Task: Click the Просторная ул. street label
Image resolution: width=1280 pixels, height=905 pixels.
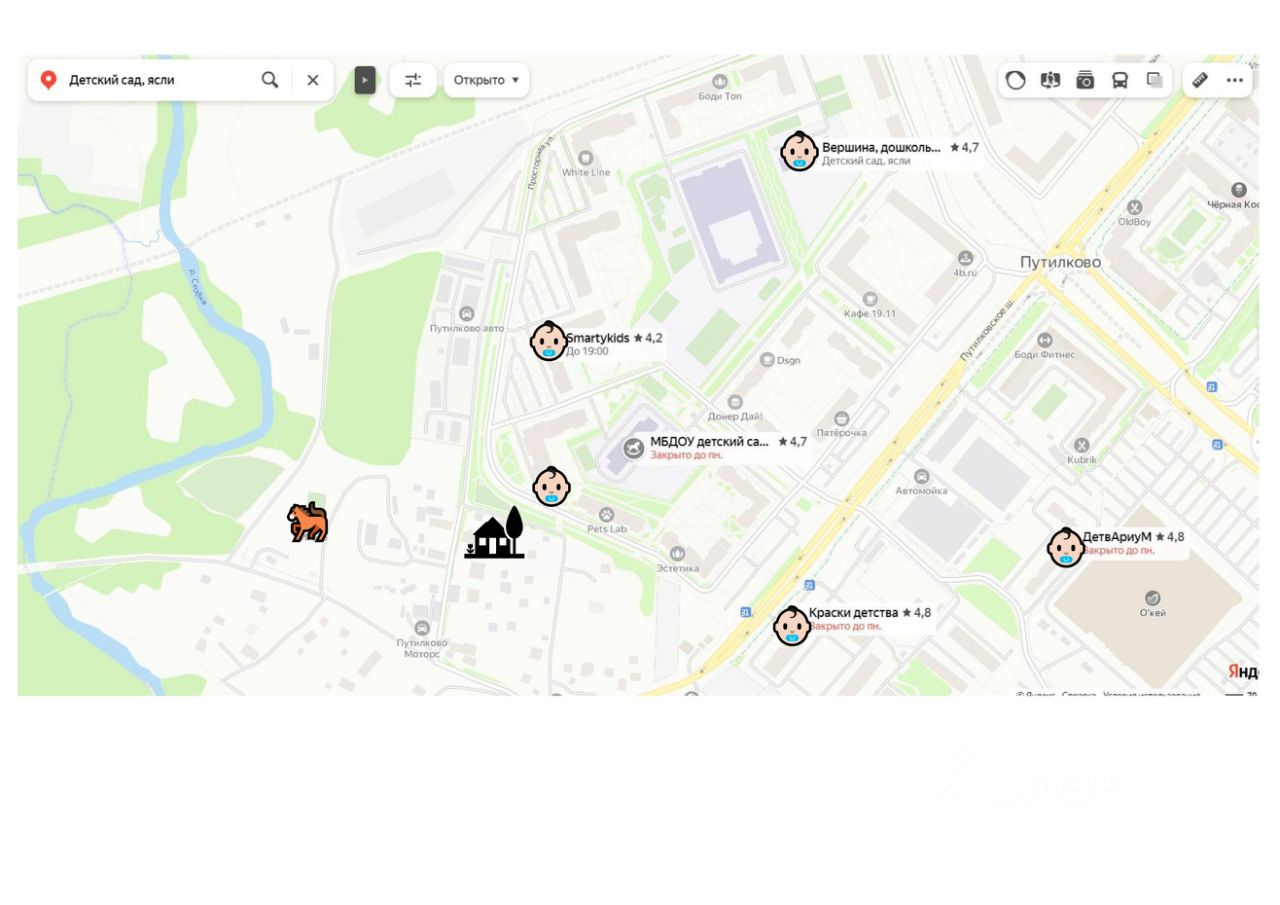Action: tap(539, 163)
